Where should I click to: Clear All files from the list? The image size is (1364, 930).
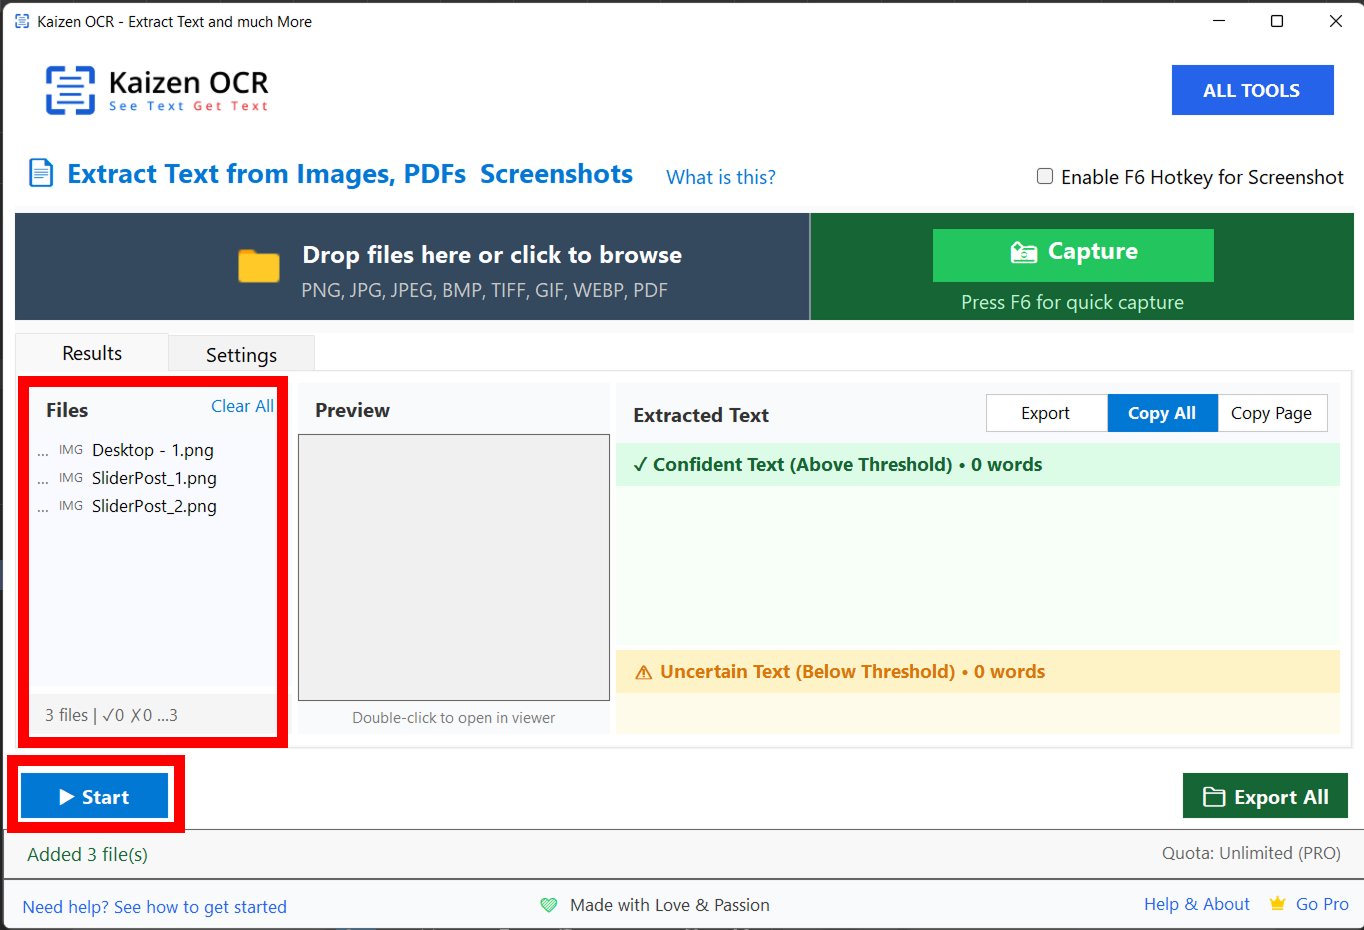[242, 406]
